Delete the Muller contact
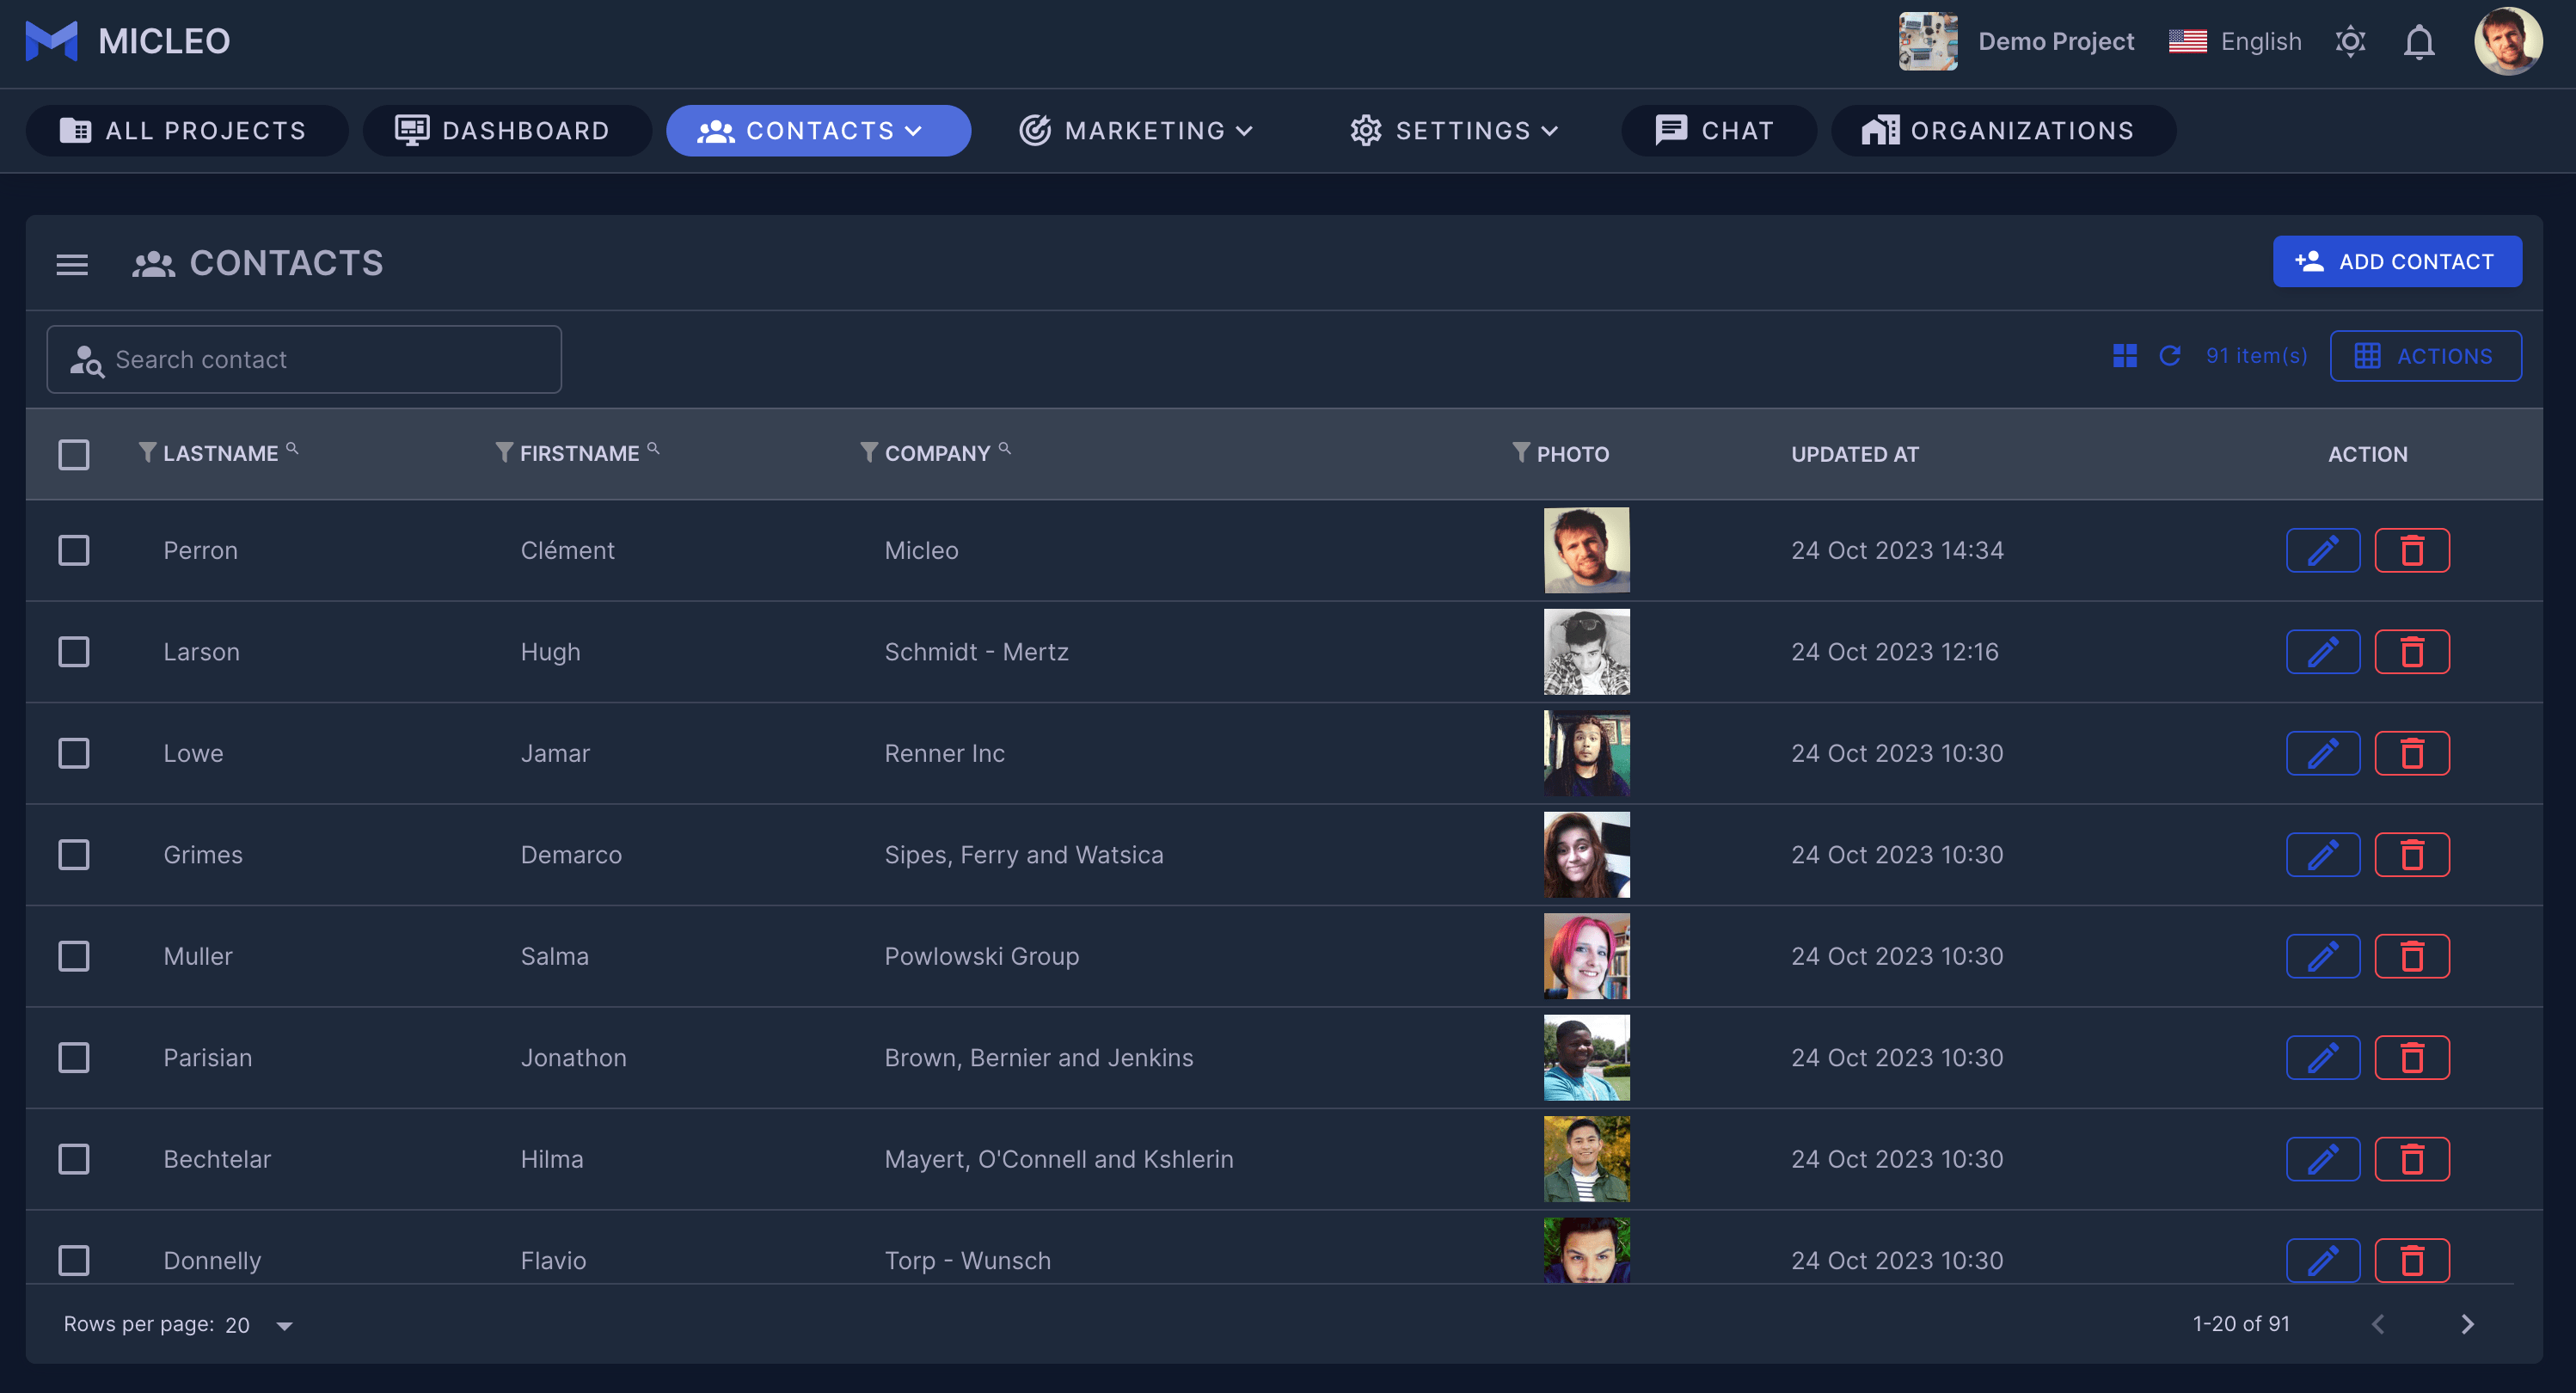Screen dimensions: 2576x1393 [2412, 957]
